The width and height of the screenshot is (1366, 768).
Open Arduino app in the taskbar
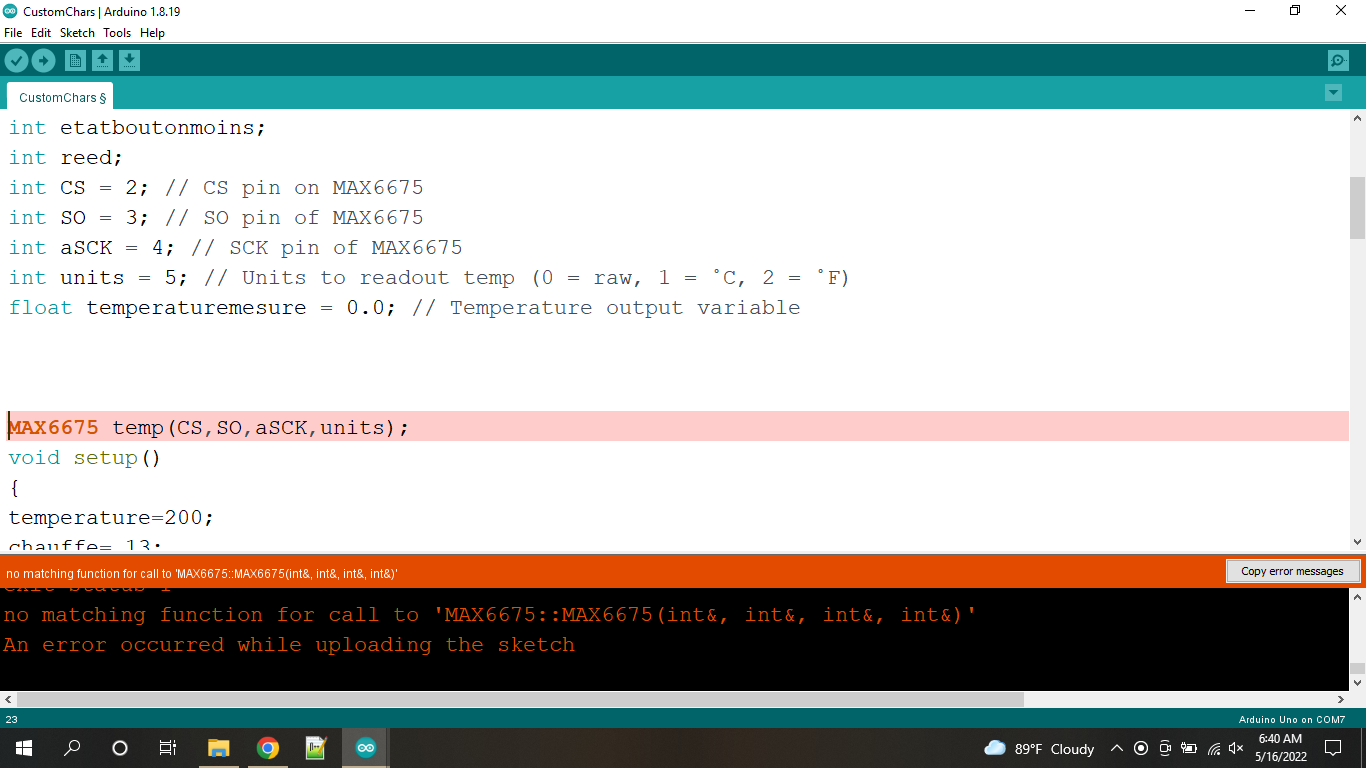coord(366,748)
